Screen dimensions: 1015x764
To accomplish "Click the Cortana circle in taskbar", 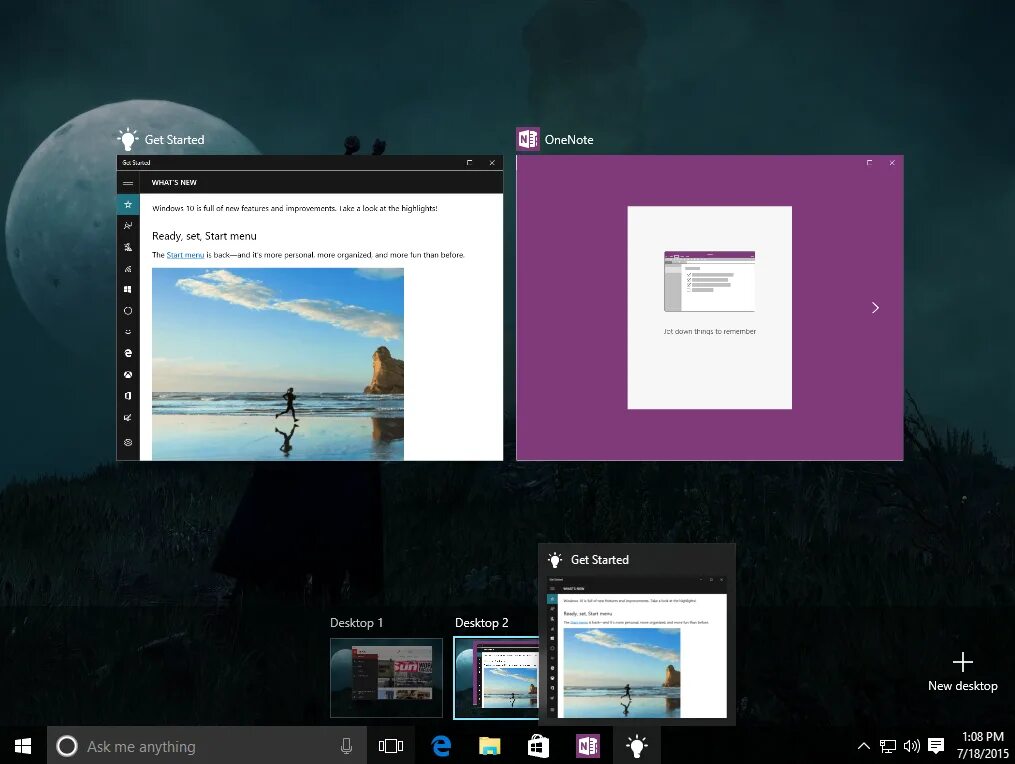I will (67, 746).
